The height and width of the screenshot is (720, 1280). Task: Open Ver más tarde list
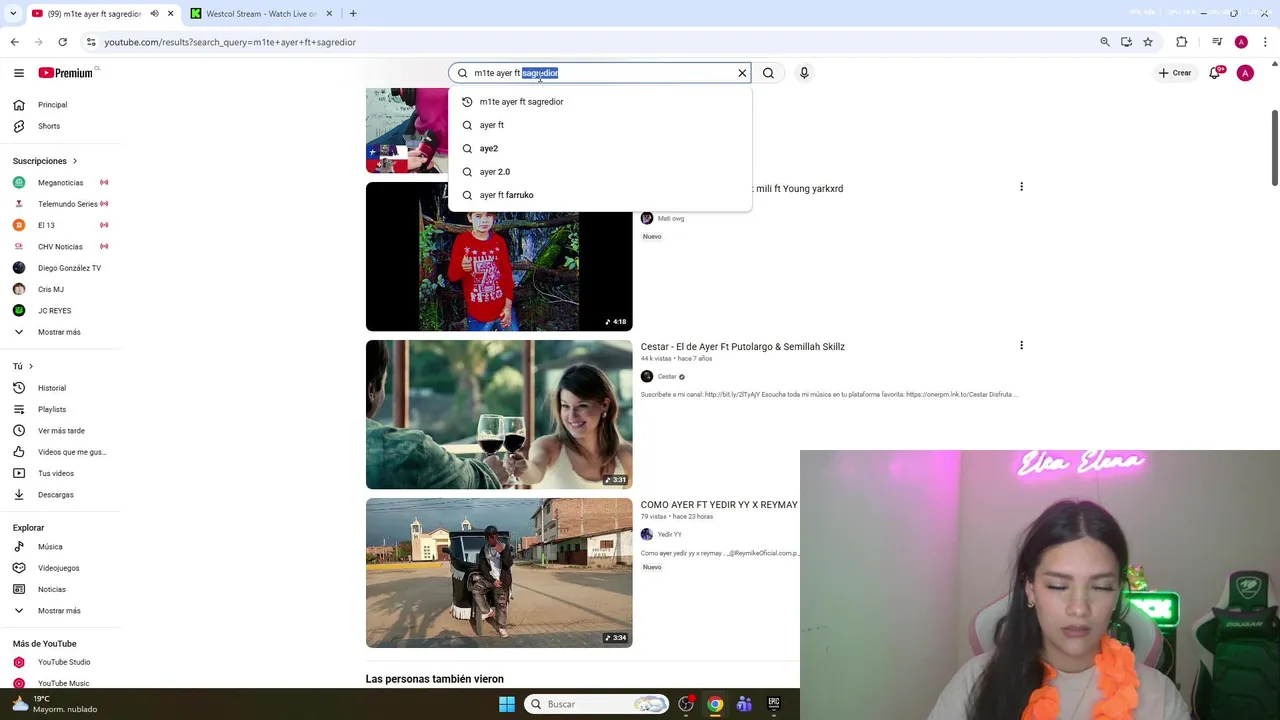coord(61,431)
